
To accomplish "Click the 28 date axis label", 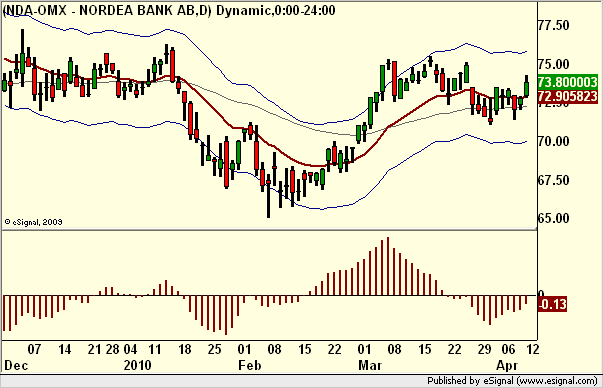I will [113, 349].
